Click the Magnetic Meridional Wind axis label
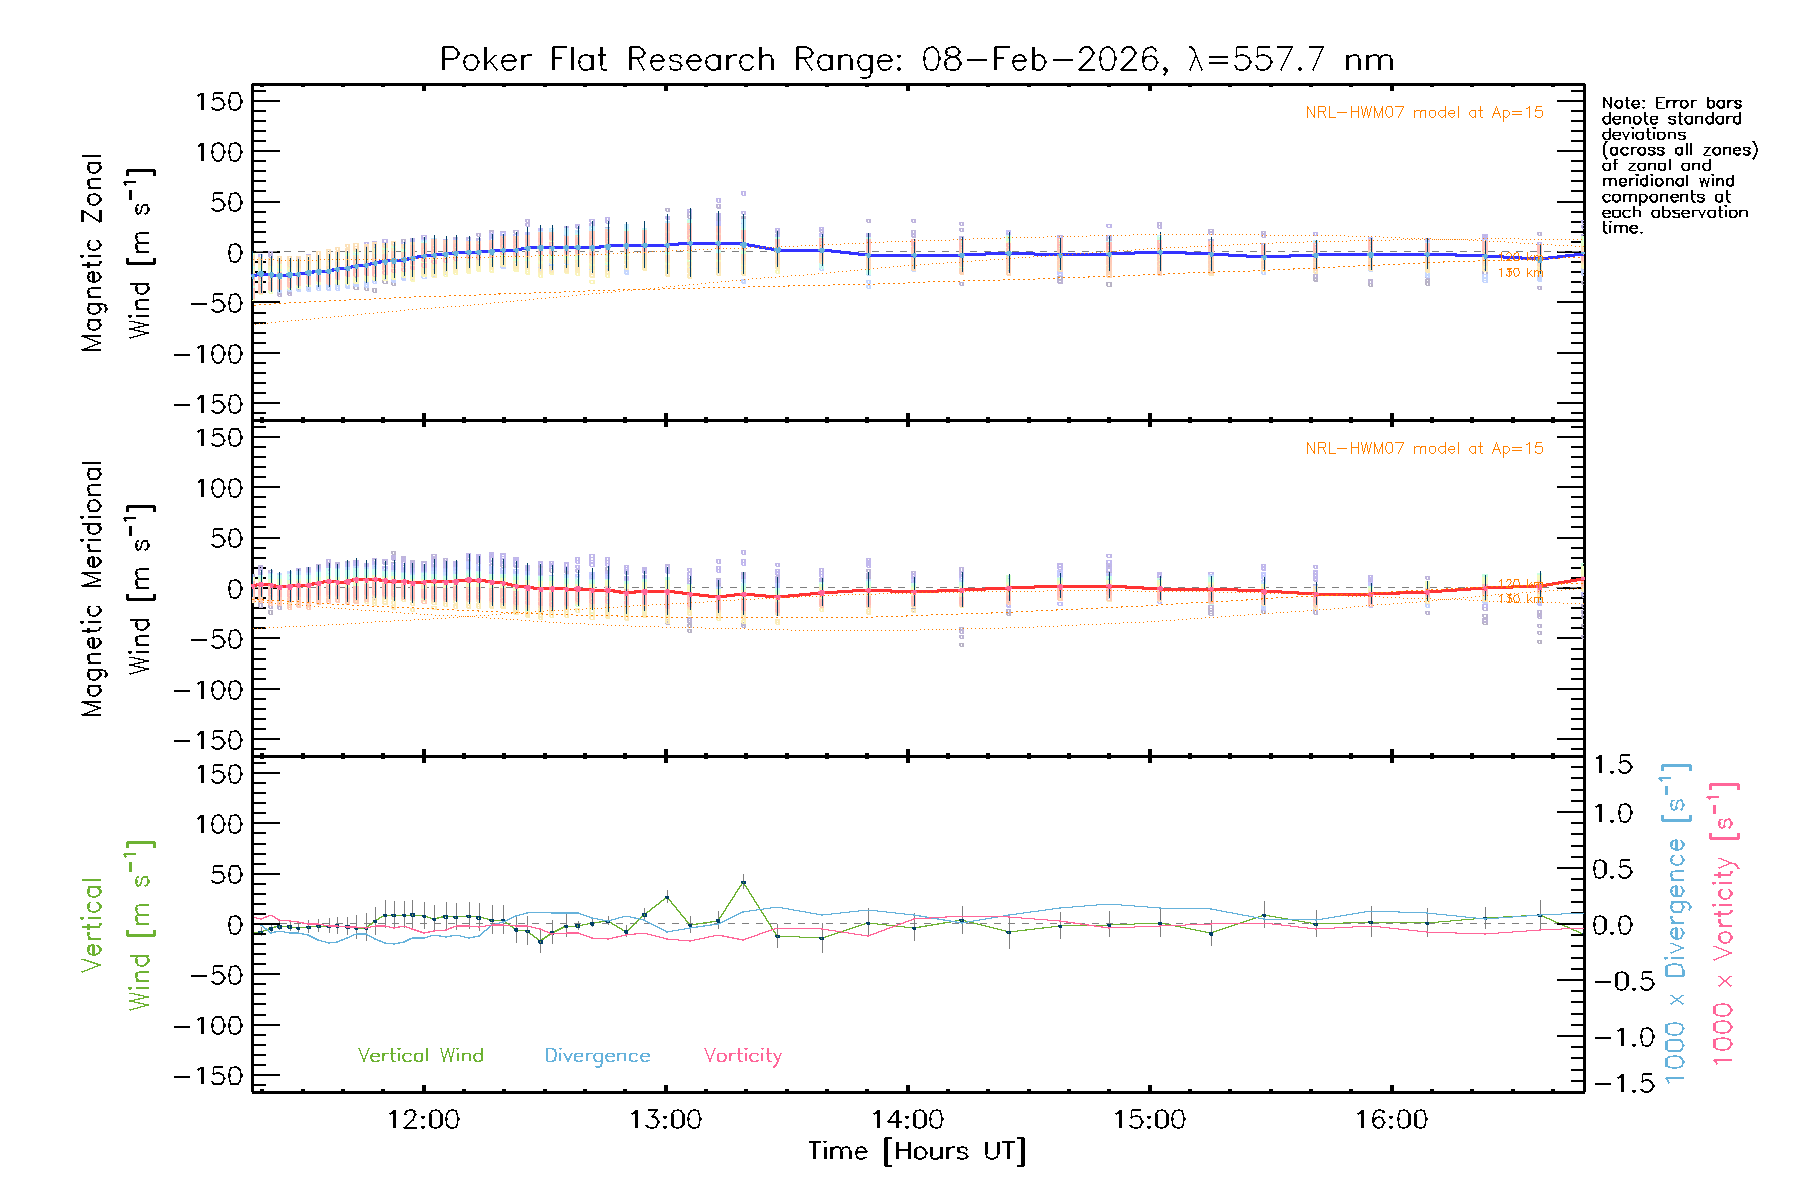Viewport: 1800px width, 1200px height. click(x=116, y=589)
